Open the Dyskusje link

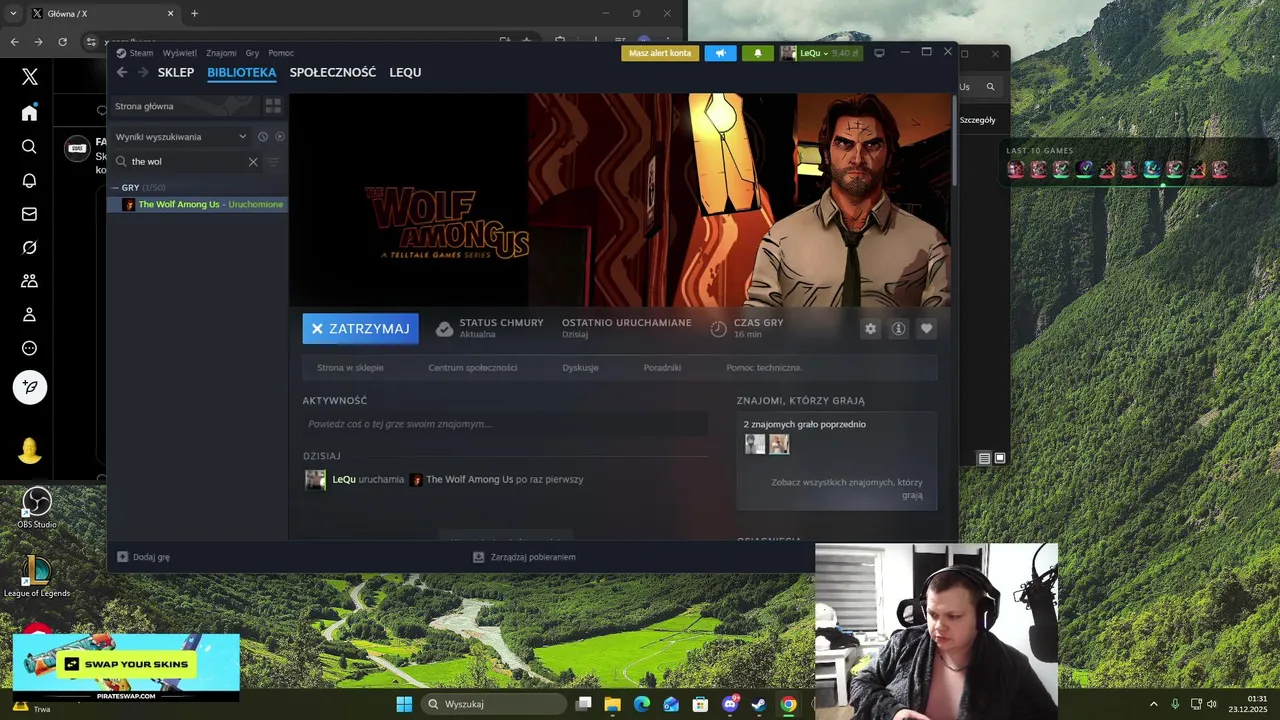point(580,368)
